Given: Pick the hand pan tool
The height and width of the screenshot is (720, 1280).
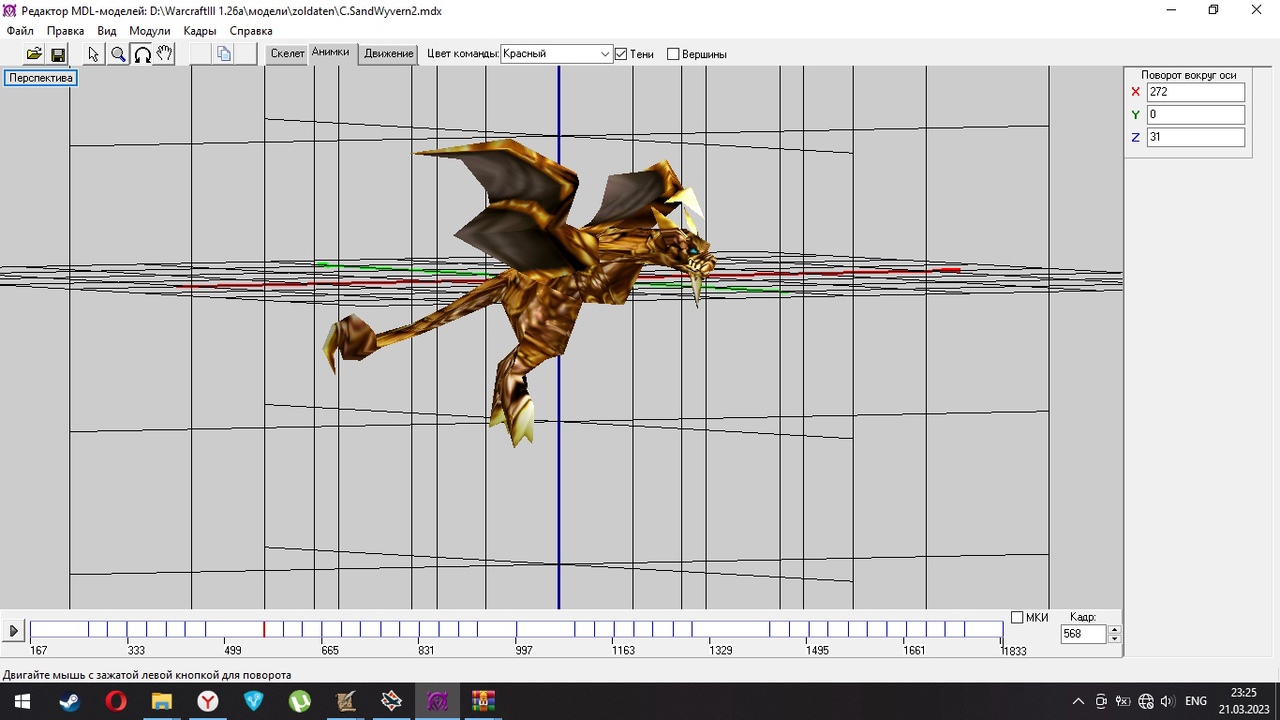Looking at the screenshot, I should pyautogui.click(x=165, y=54).
